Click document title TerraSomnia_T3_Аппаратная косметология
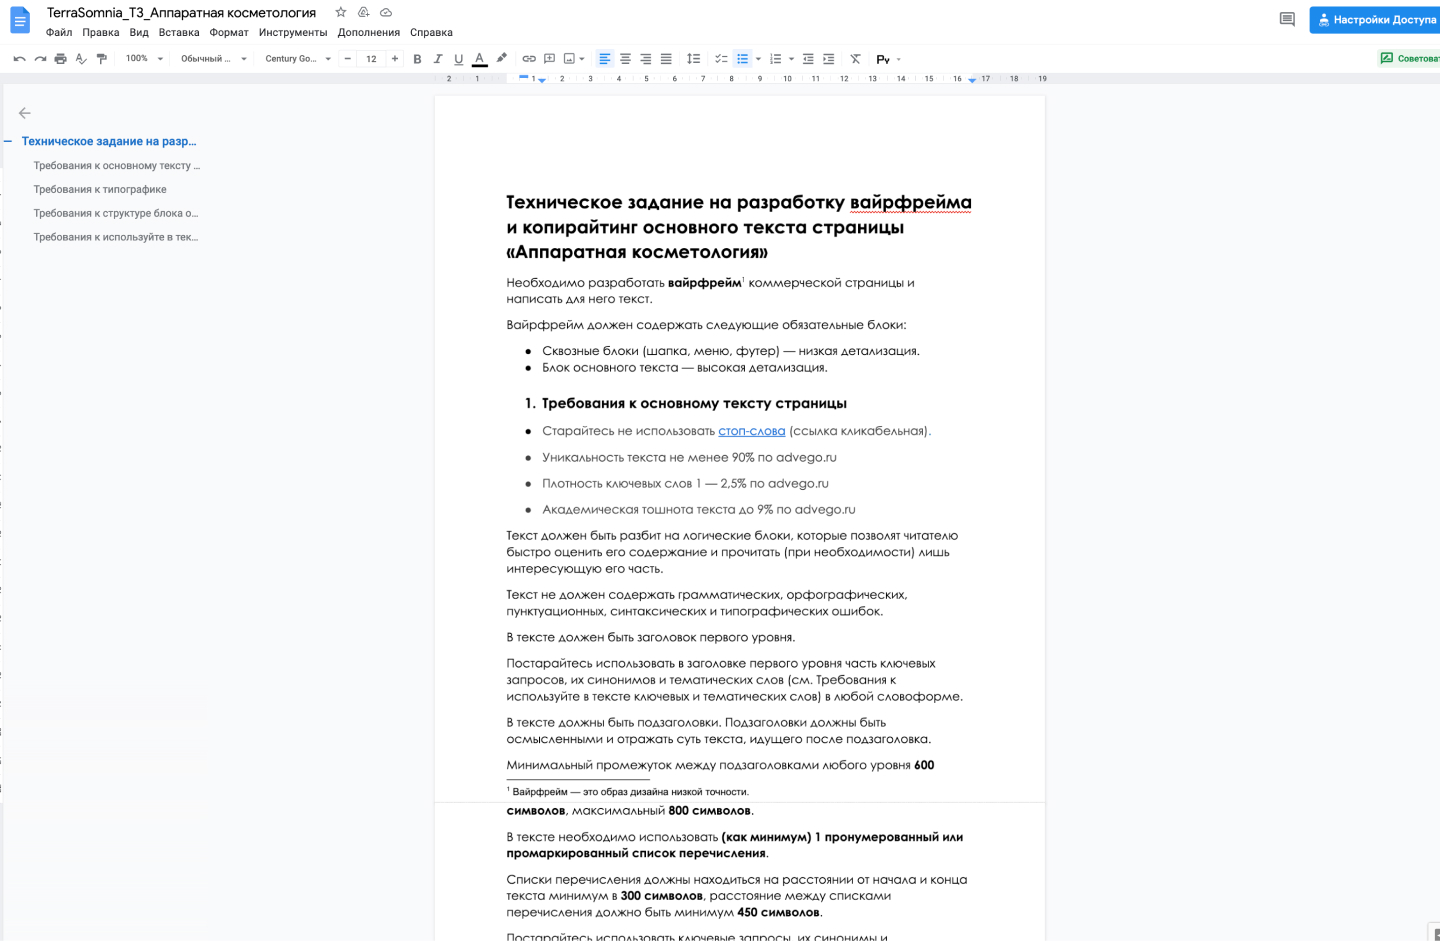Screen dimensions: 1440x941 pyautogui.click(x=181, y=13)
